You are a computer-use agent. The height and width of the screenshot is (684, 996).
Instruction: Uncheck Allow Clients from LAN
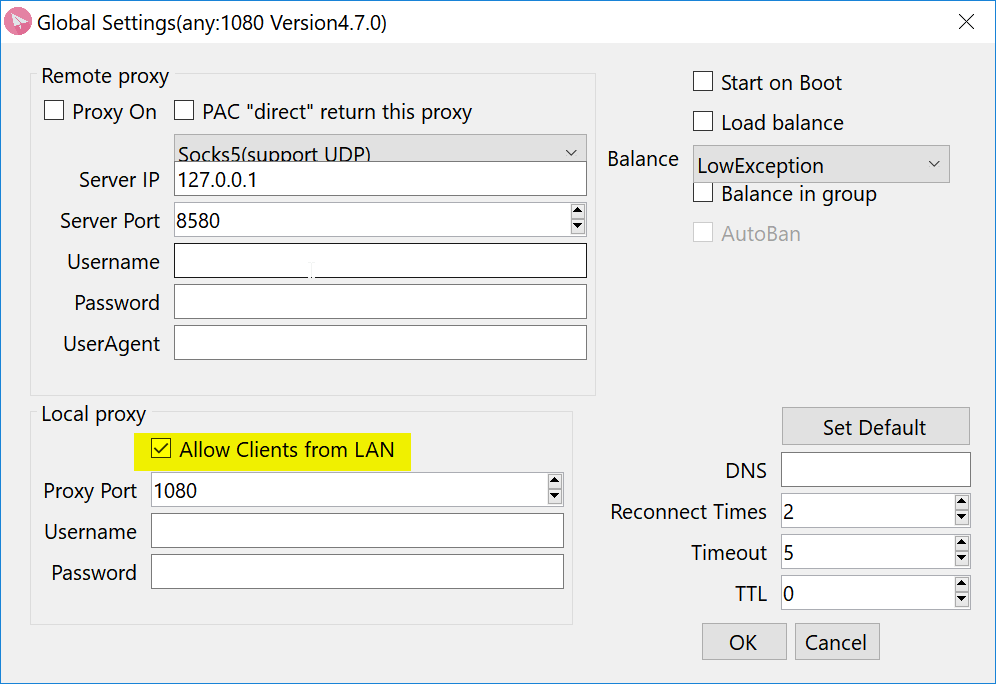pyautogui.click(x=160, y=450)
